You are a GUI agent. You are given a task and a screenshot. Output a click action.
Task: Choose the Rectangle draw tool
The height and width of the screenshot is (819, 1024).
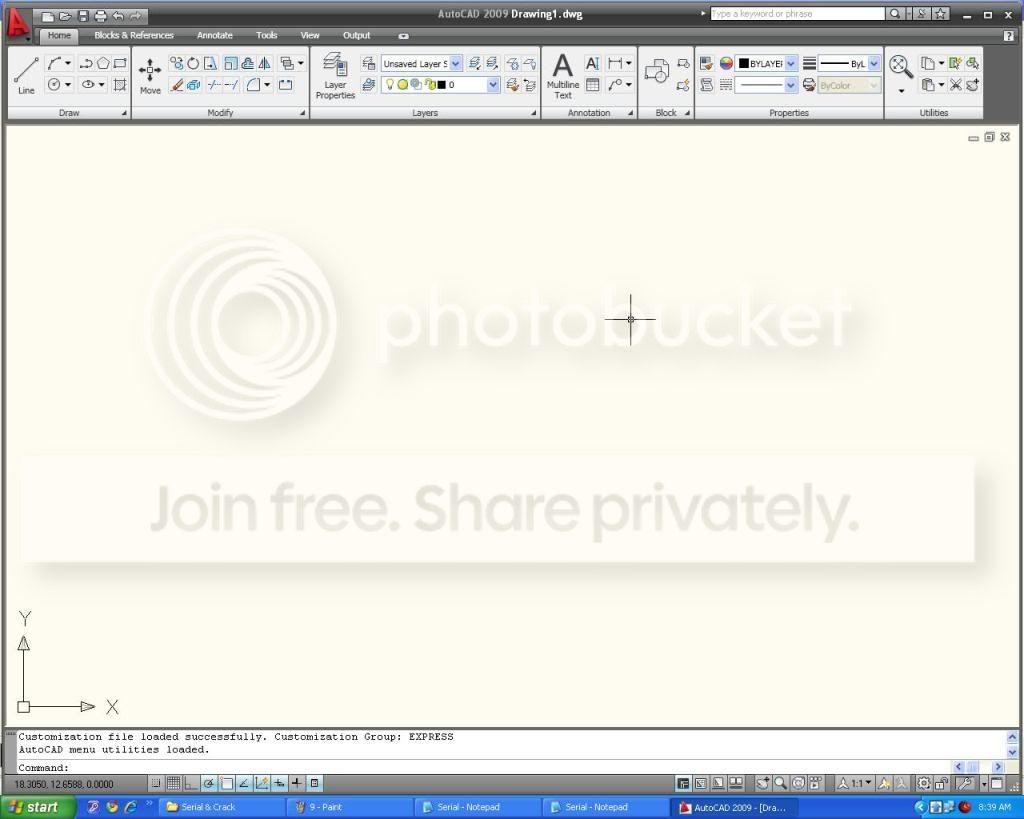pos(120,63)
